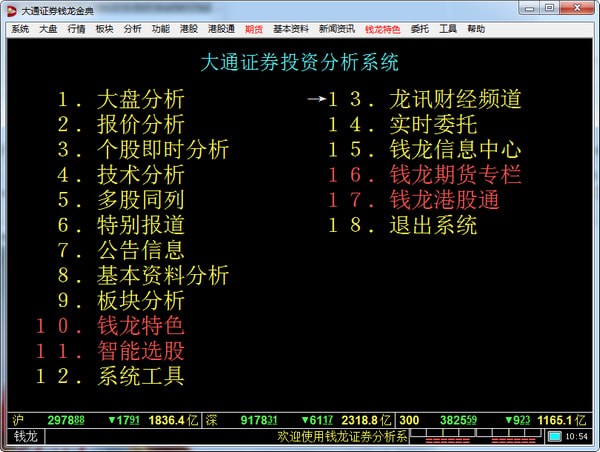
Task: Select item 4 技术分析
Action: (121, 175)
